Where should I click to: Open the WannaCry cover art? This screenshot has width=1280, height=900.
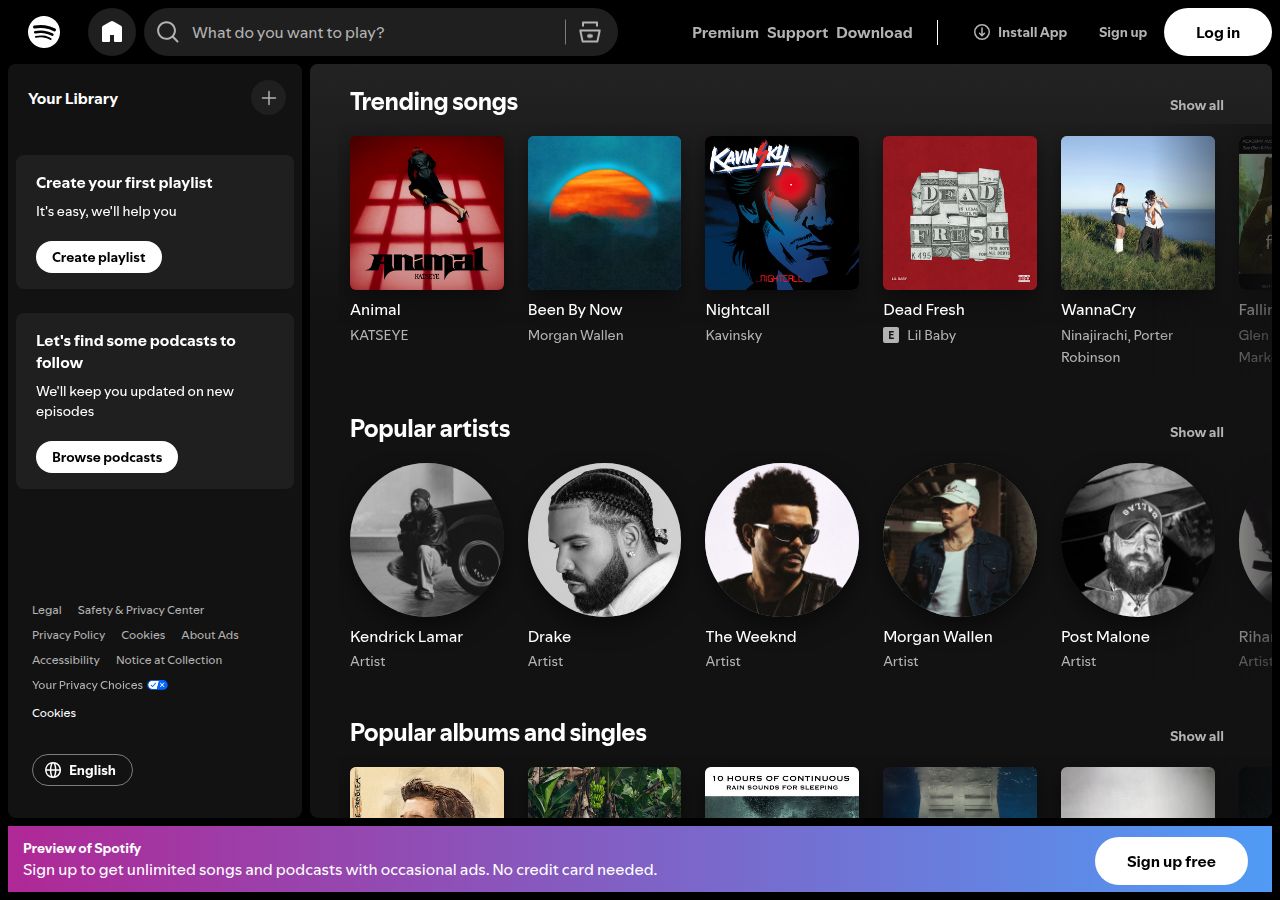[1138, 213]
